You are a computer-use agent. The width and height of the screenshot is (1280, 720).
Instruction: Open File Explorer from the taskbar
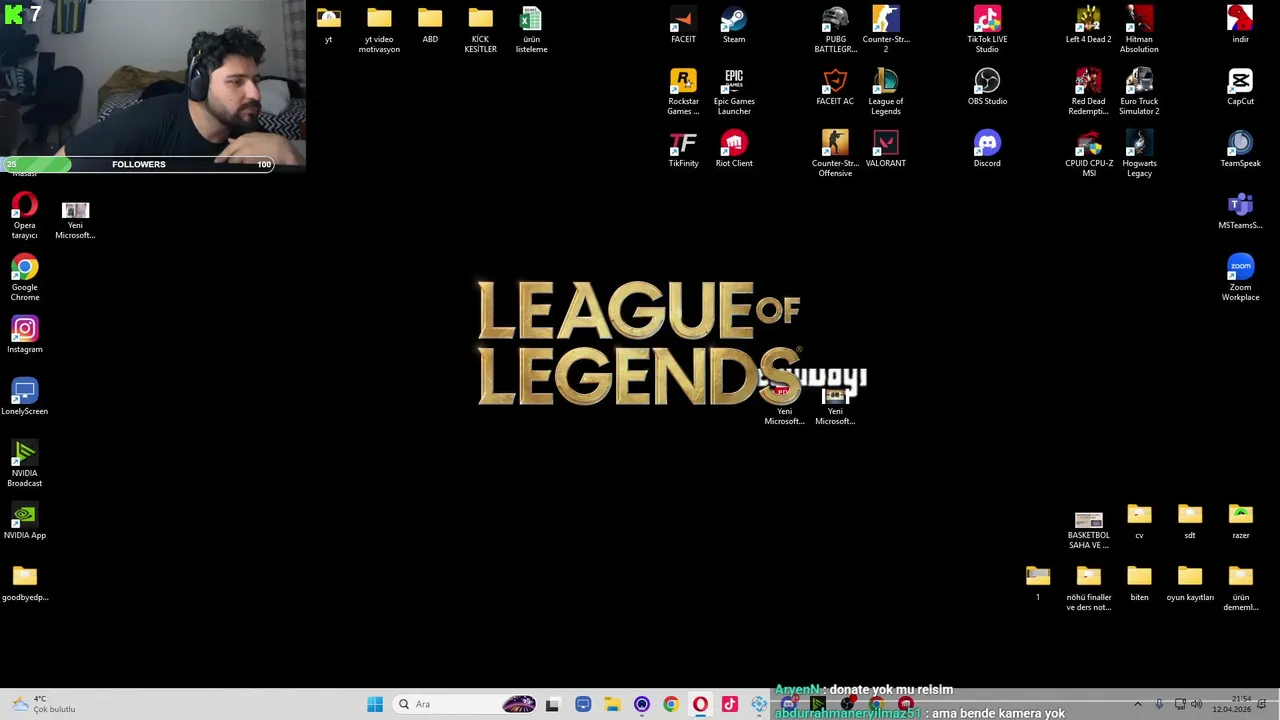(x=612, y=704)
